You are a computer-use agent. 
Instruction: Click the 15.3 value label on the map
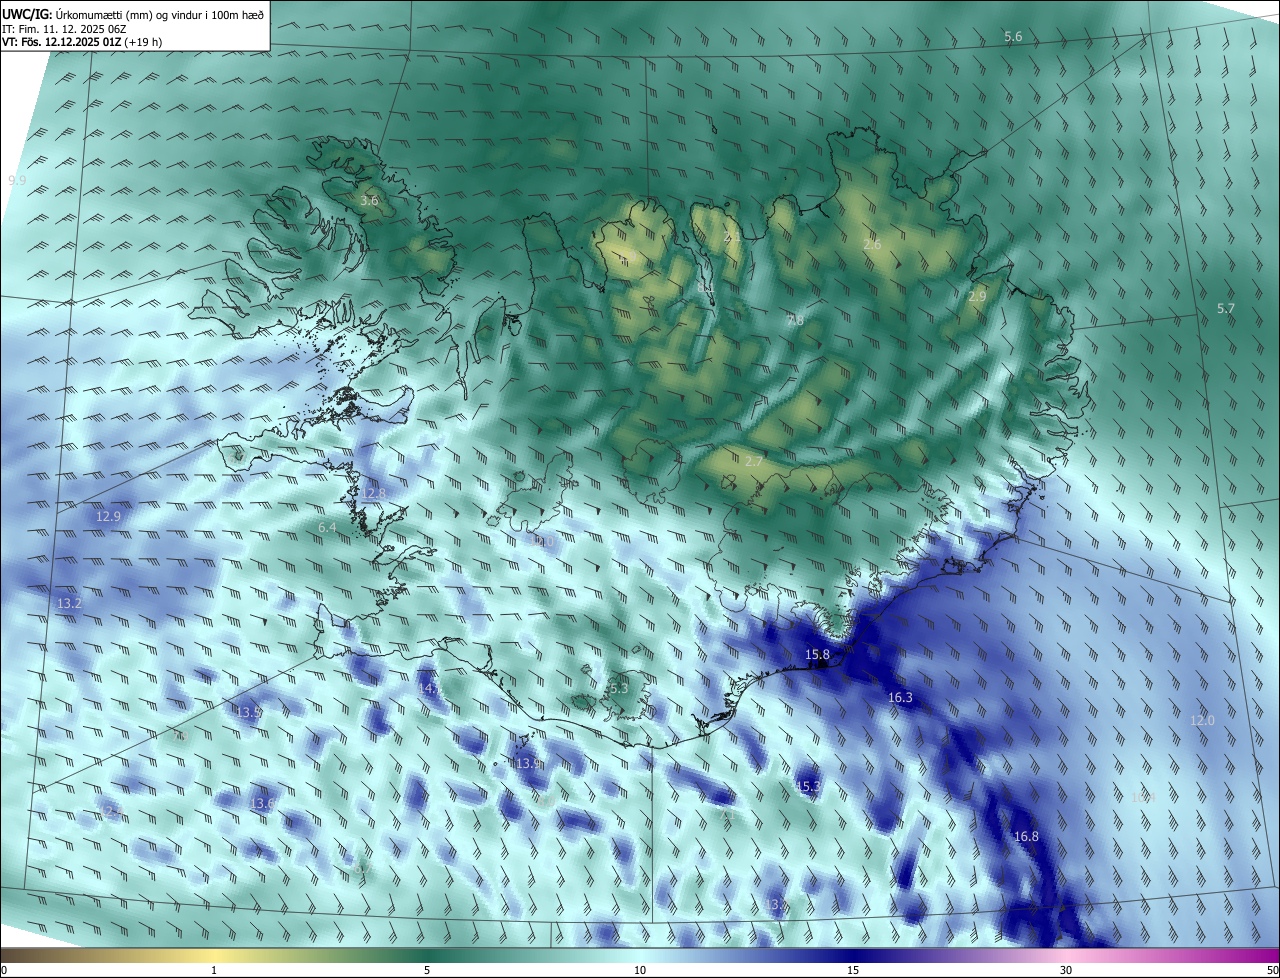(808, 787)
